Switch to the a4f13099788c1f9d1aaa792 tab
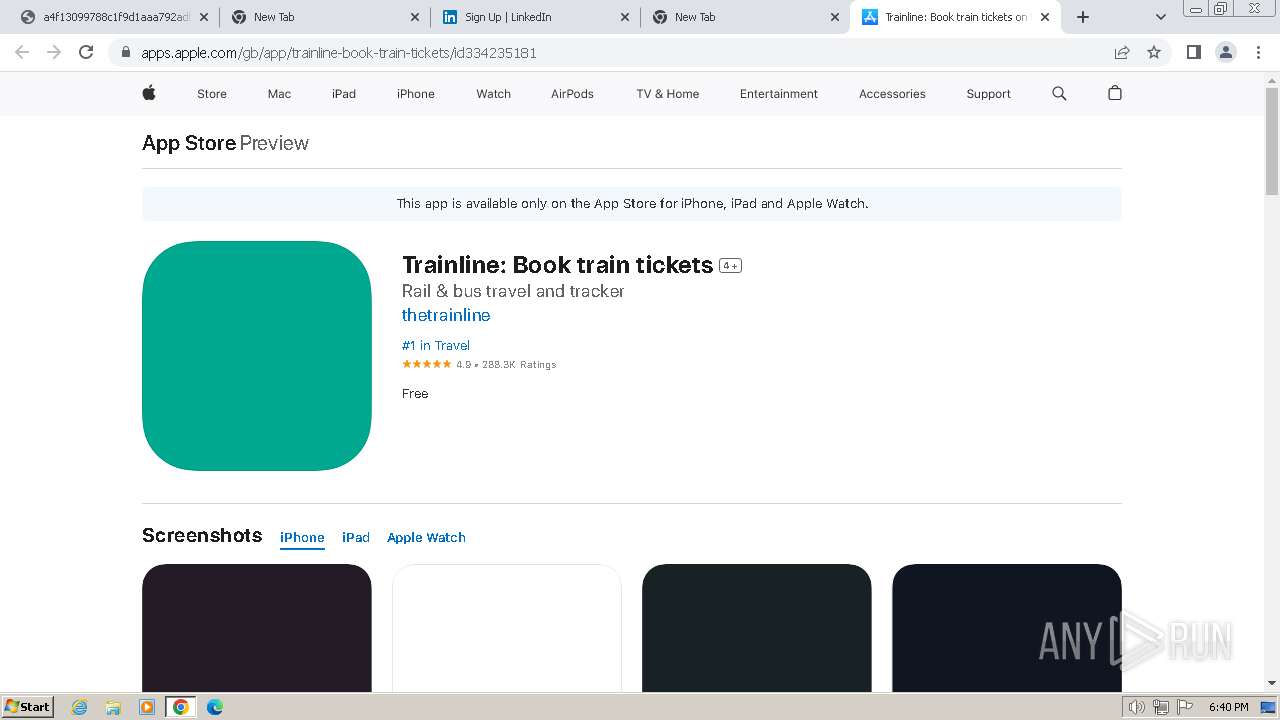The image size is (1280, 720). (x=114, y=17)
